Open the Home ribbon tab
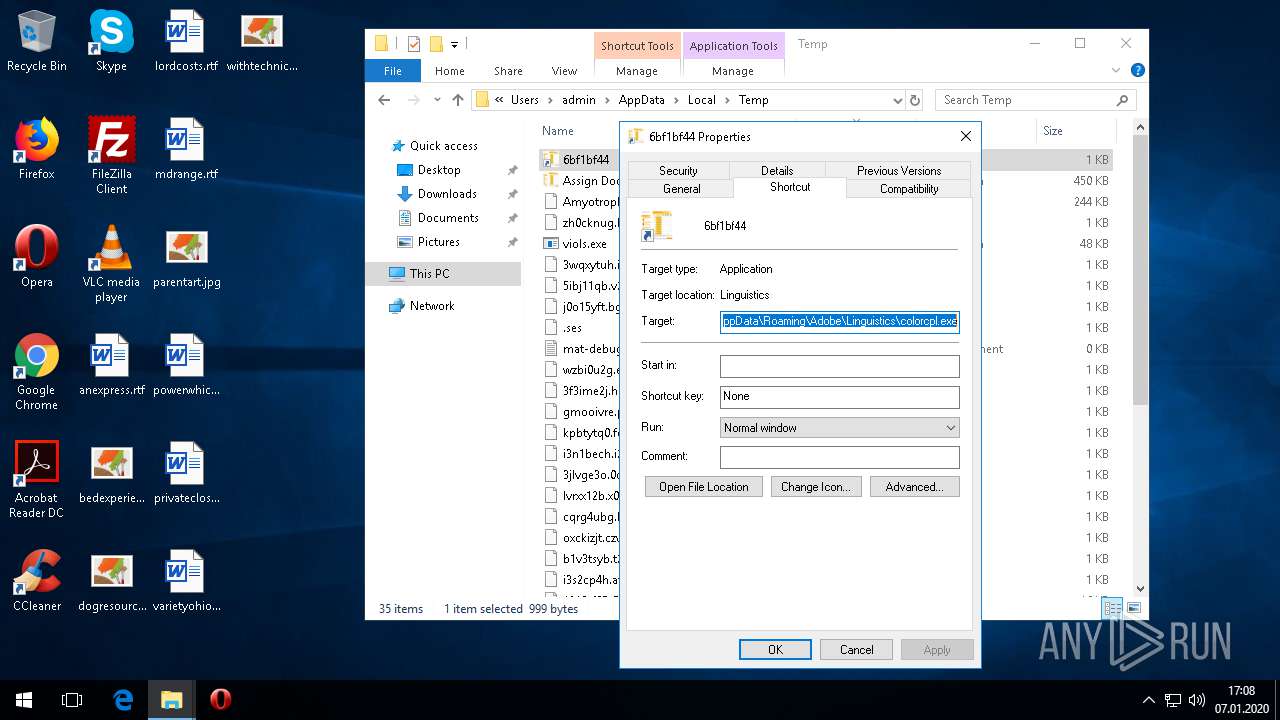The image size is (1280, 720). 450,71
